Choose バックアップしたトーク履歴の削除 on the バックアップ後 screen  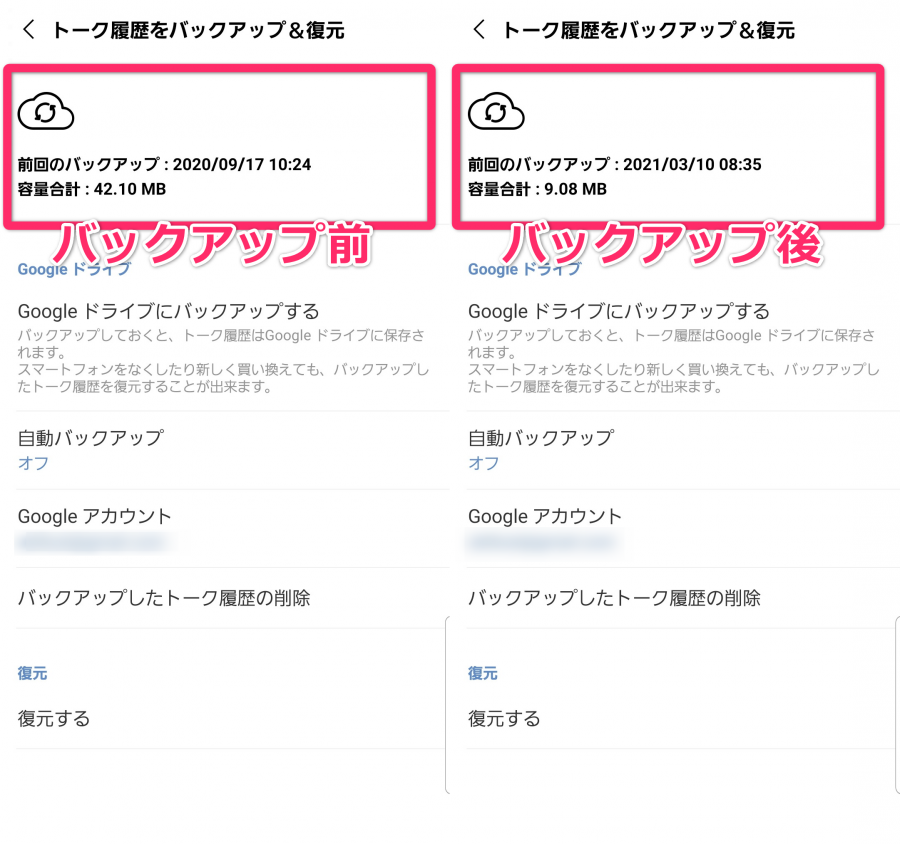(x=614, y=598)
